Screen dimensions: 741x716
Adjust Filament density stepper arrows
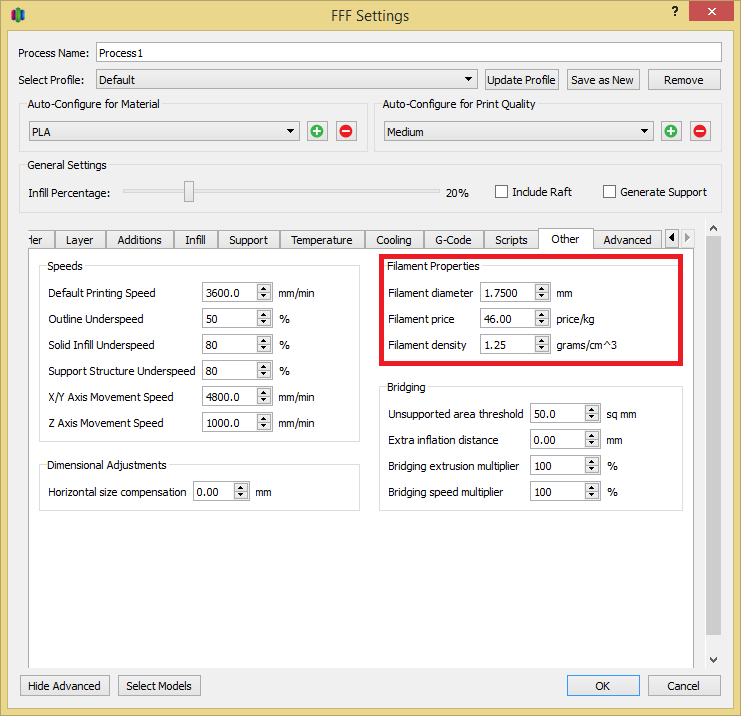[x=542, y=345]
